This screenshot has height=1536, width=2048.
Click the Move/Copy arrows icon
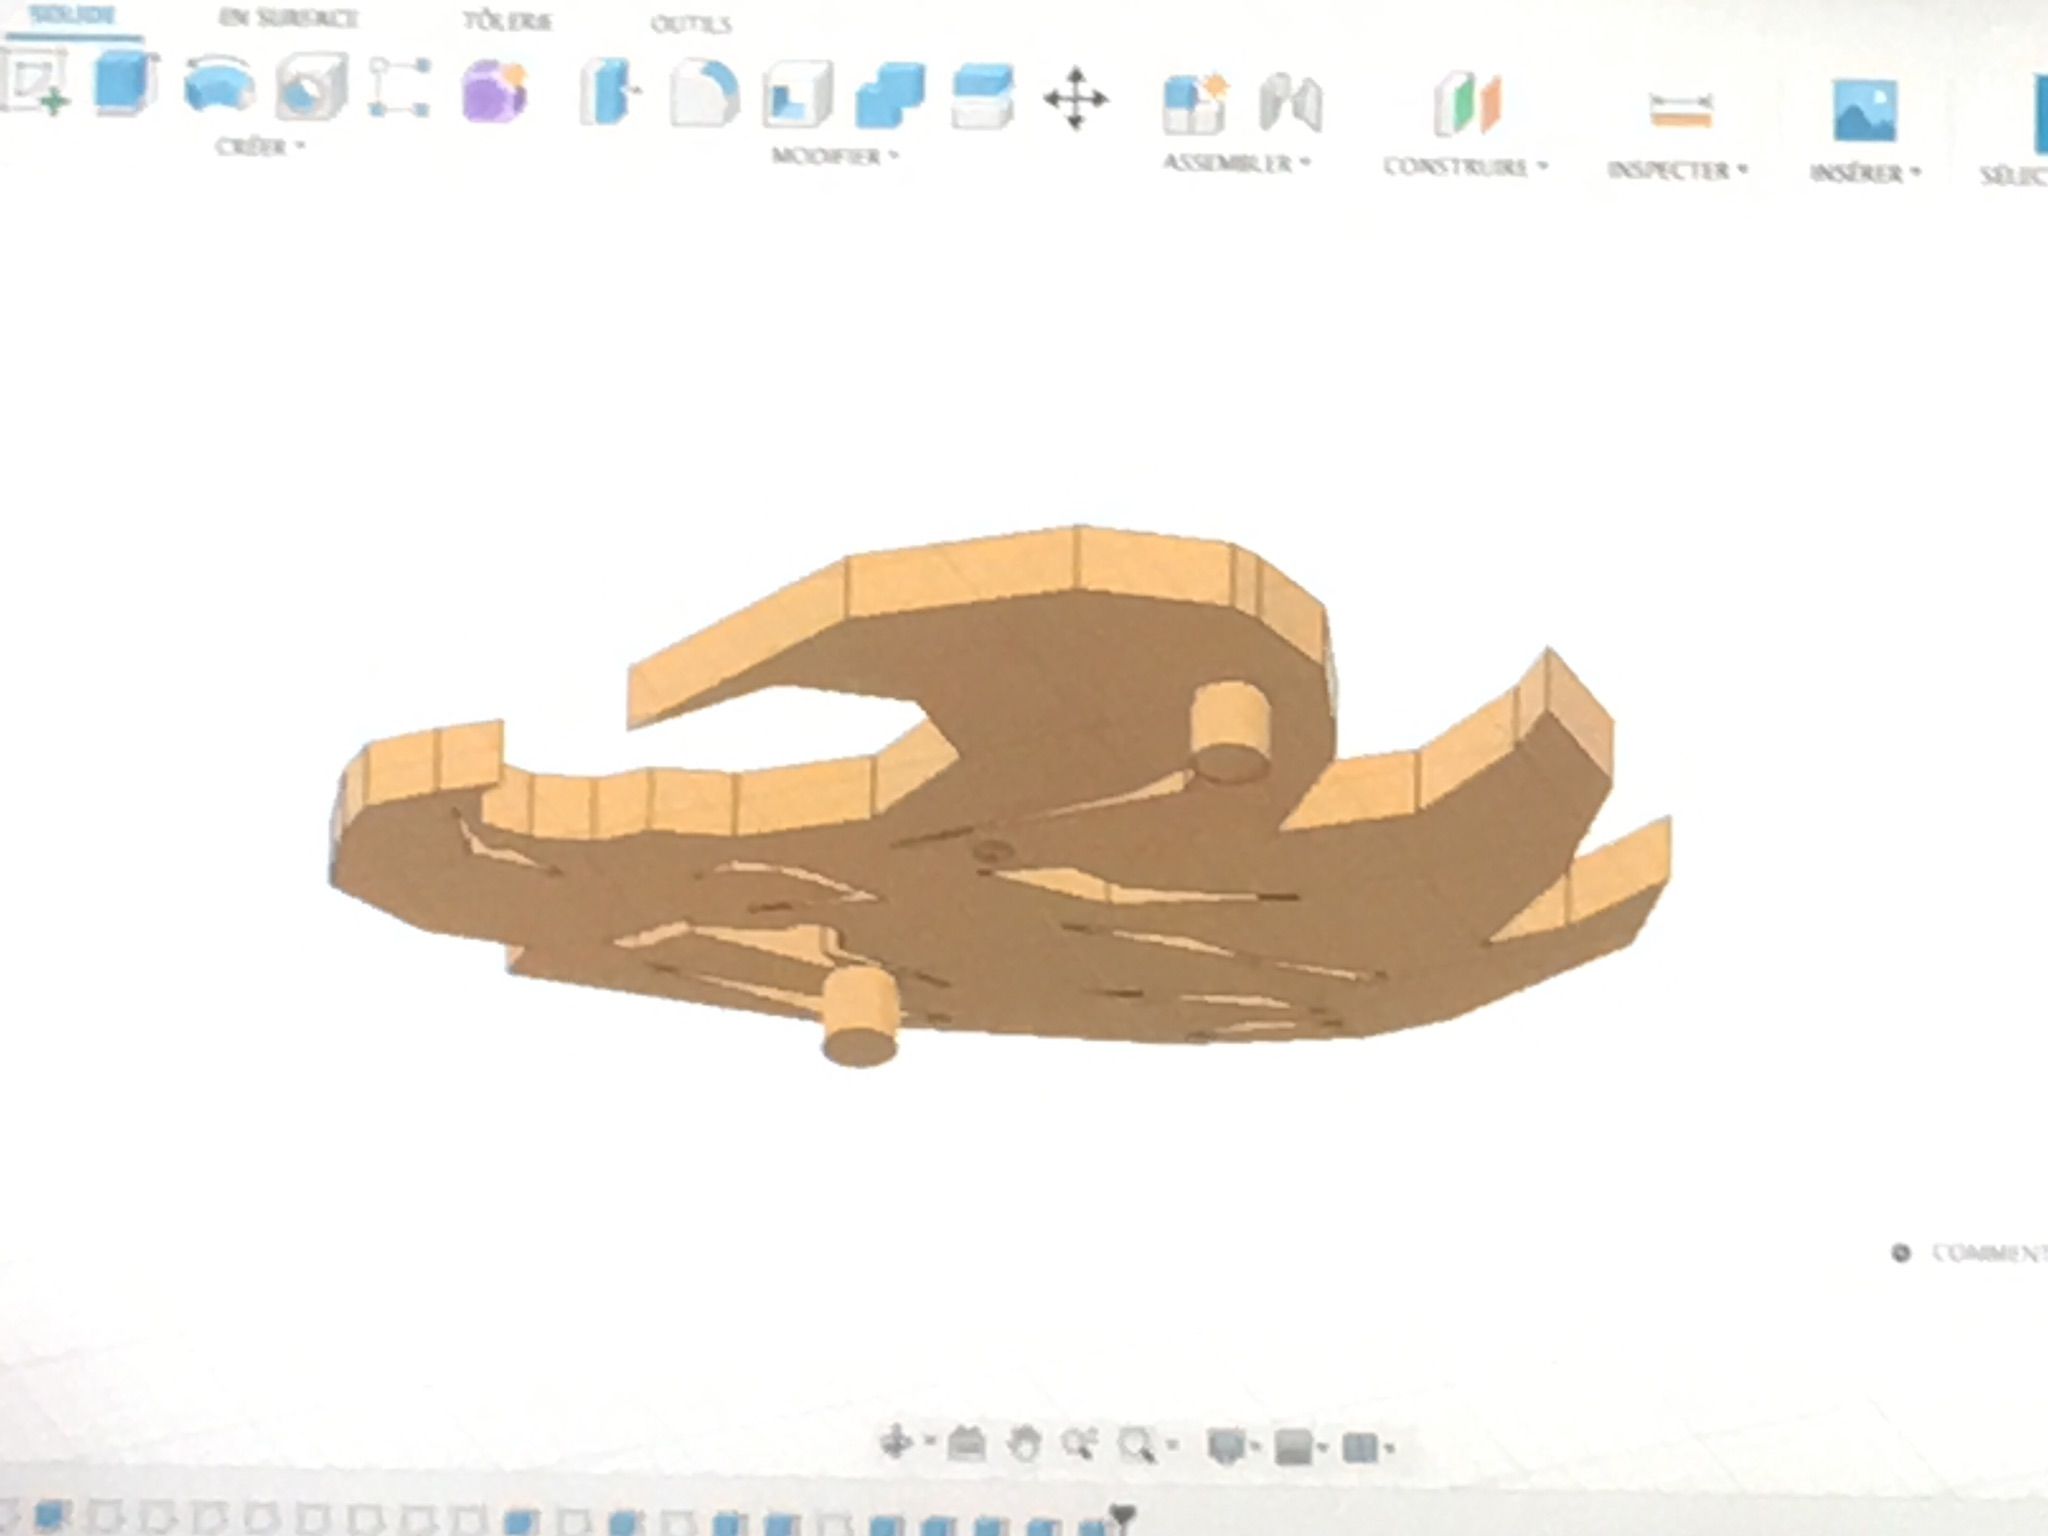pos(1075,99)
